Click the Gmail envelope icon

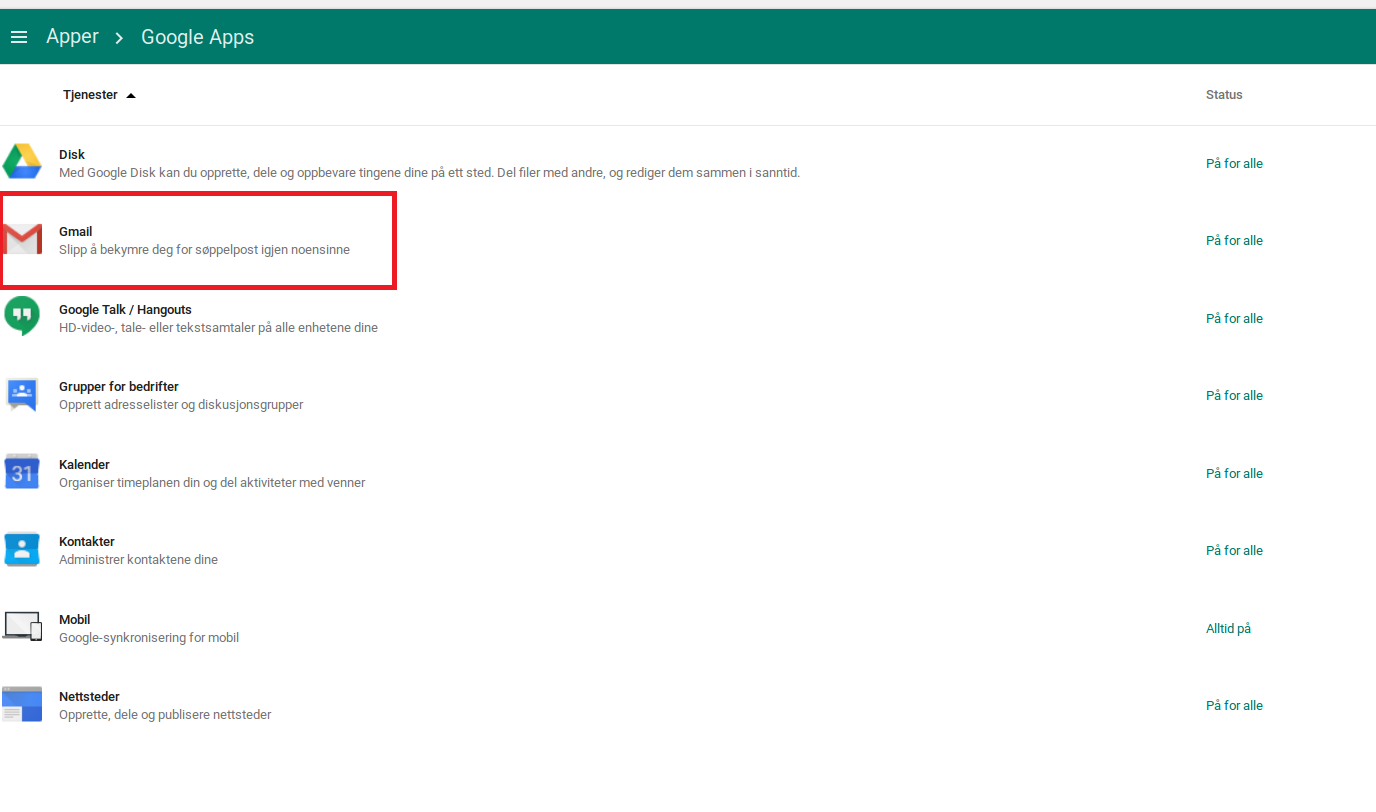[x=22, y=240]
